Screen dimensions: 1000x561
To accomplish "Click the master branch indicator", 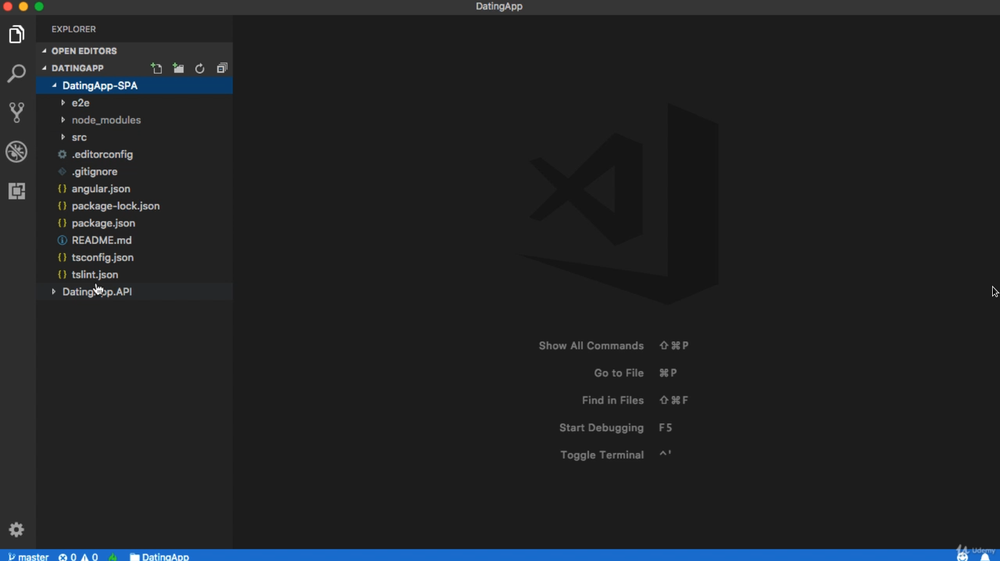I will (28, 557).
